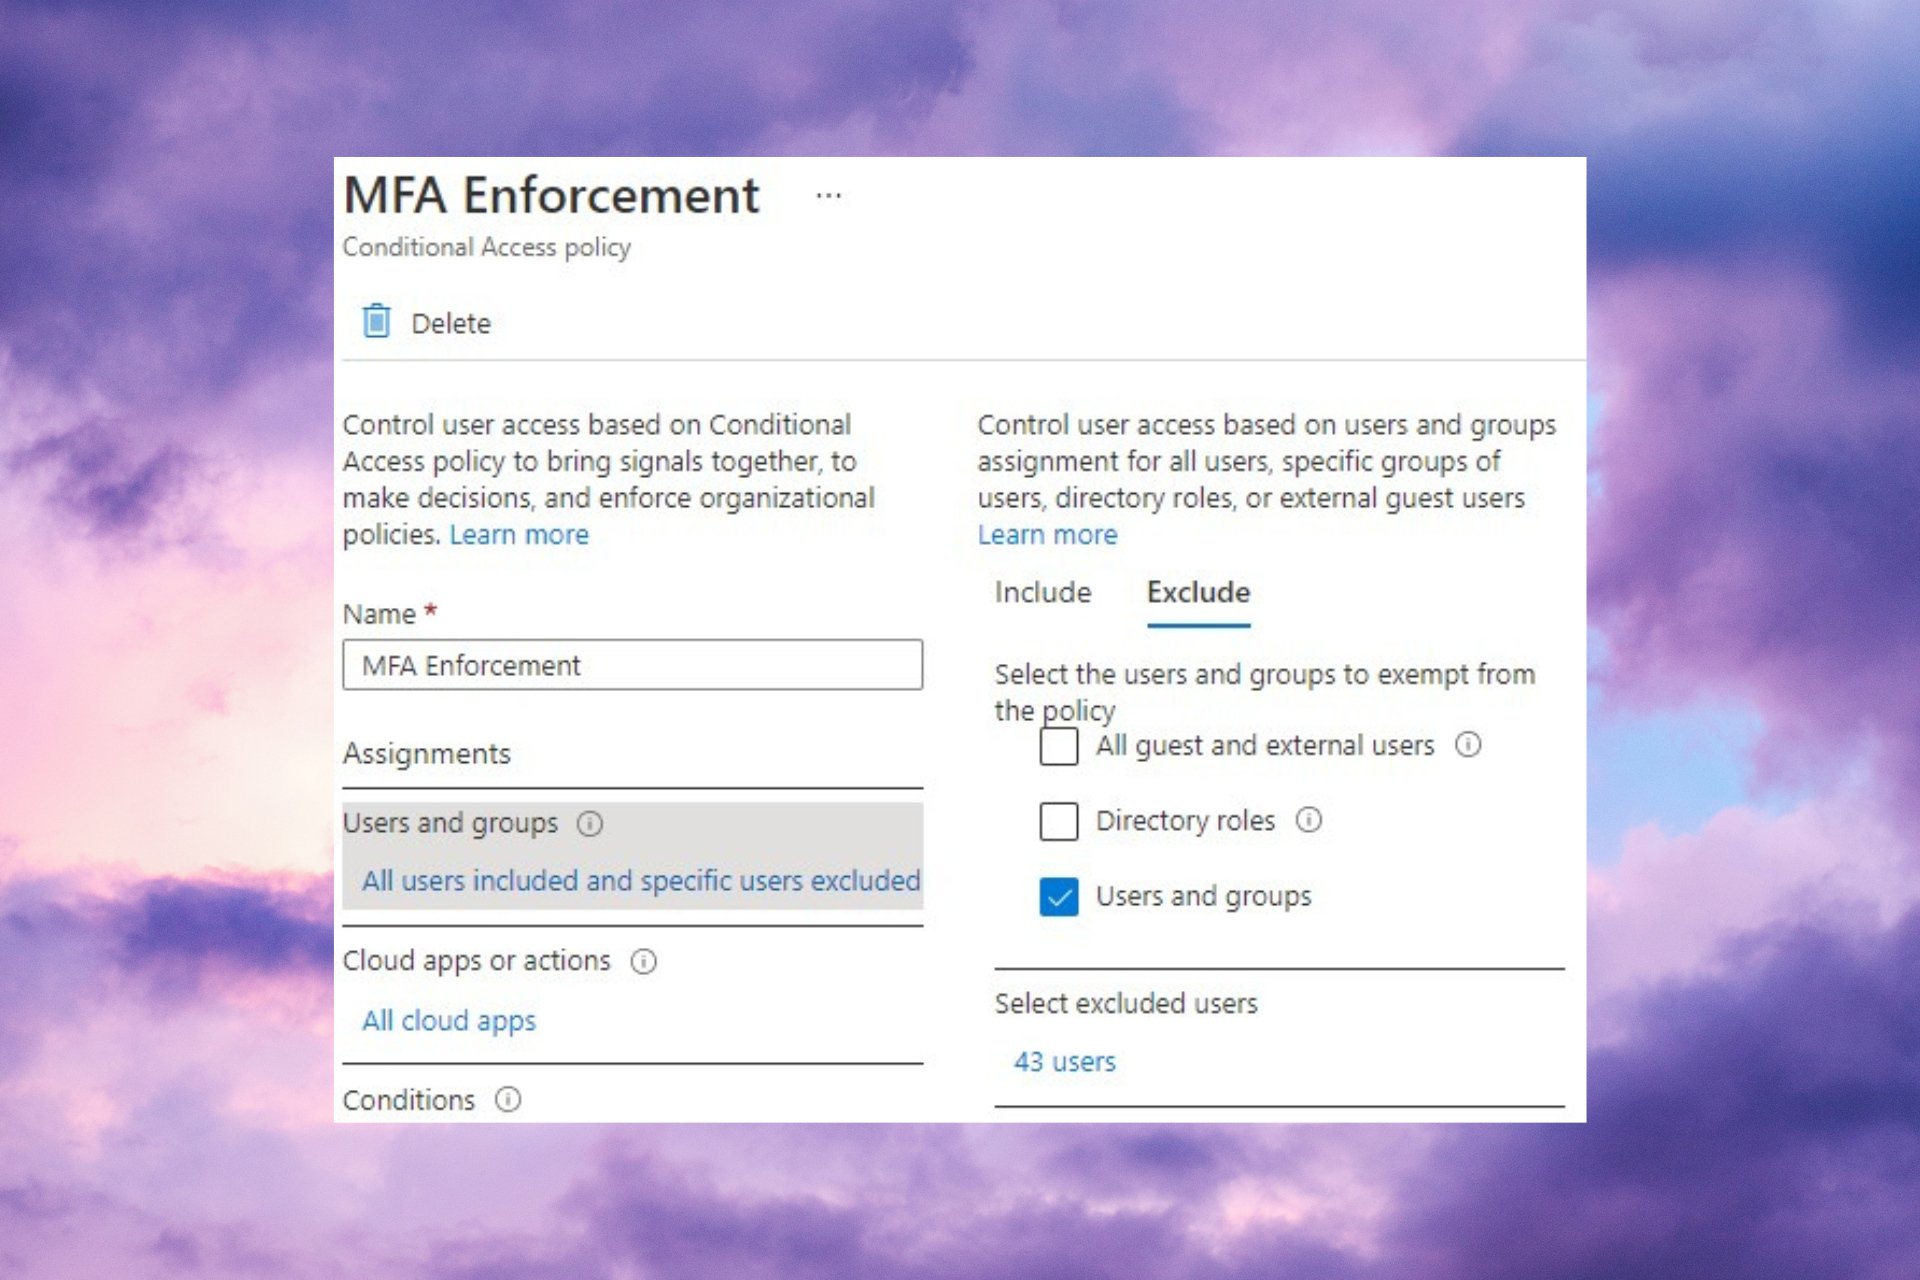Click the info icon beside Directory roles
The height and width of the screenshot is (1280, 1920).
click(1308, 821)
